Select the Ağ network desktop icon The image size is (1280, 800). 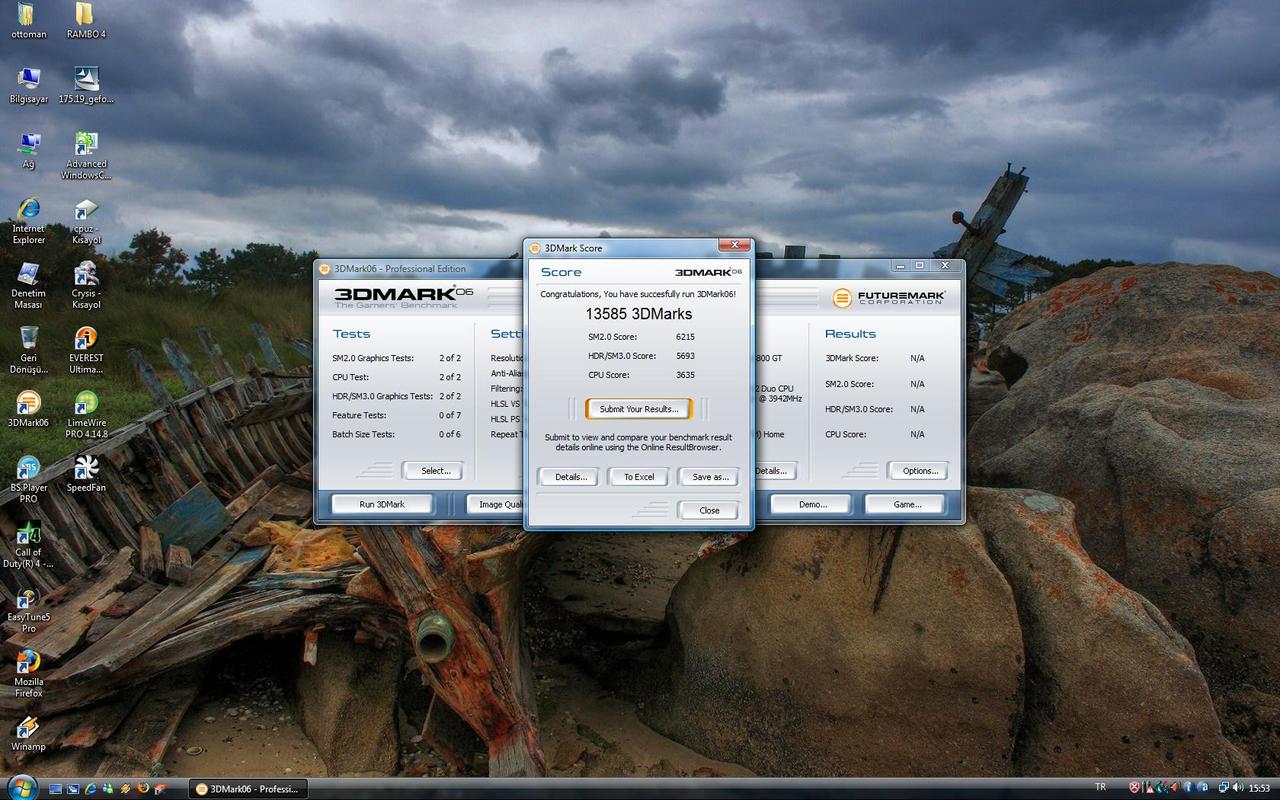tap(28, 150)
